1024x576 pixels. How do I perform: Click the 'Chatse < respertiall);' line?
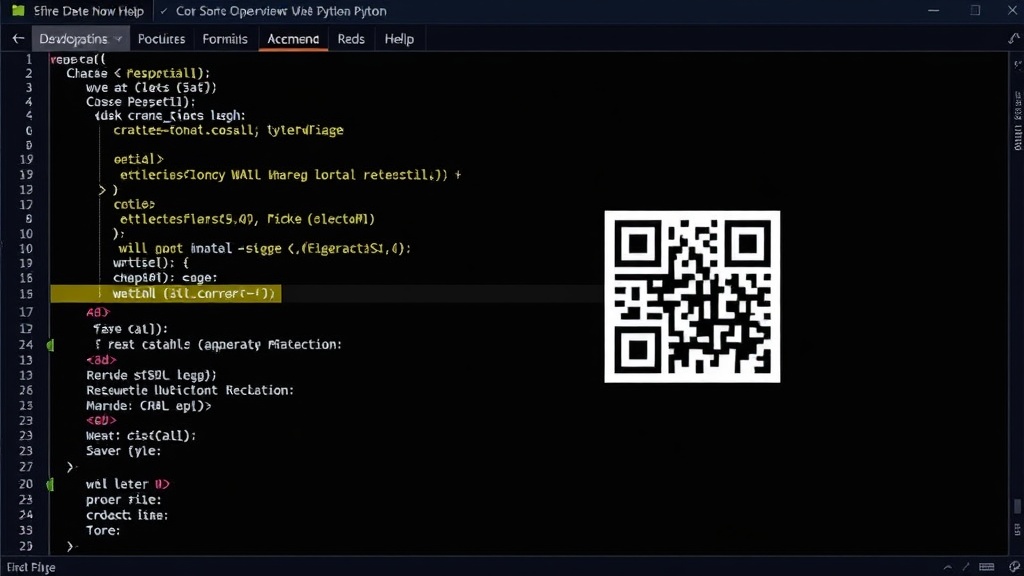coord(138,73)
